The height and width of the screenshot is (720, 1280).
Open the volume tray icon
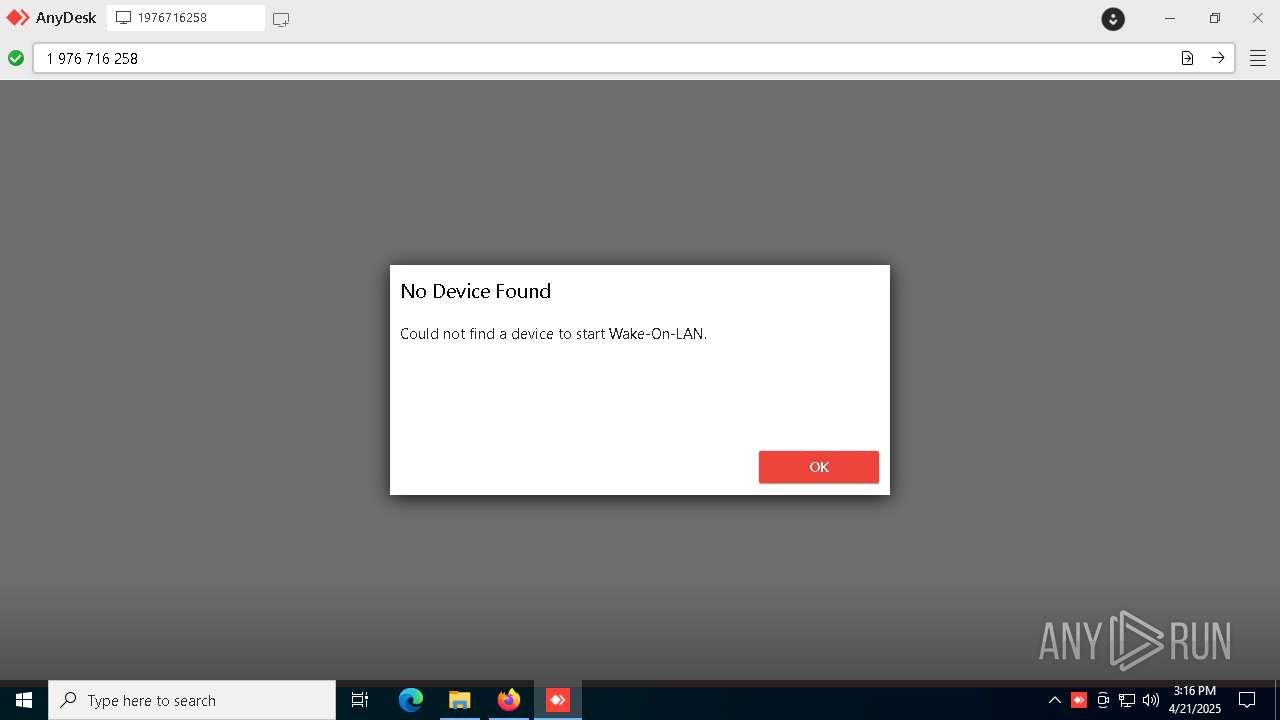click(1151, 700)
